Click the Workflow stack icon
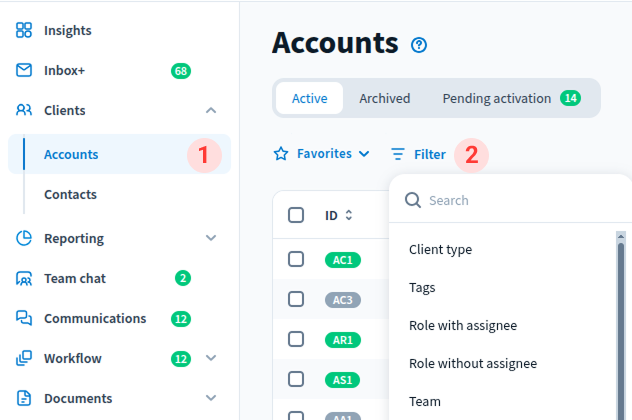 pyautogui.click(x=24, y=358)
